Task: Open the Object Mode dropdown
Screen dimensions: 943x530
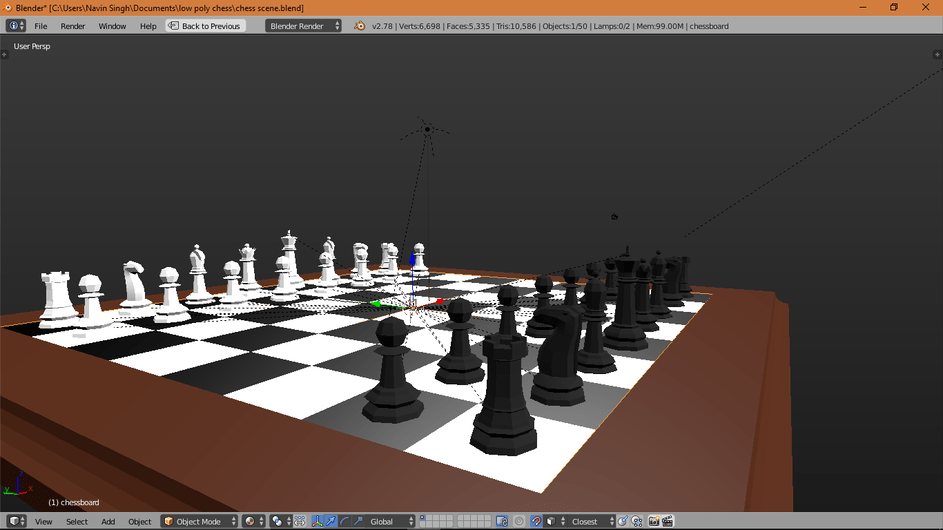Action: [x=200, y=521]
